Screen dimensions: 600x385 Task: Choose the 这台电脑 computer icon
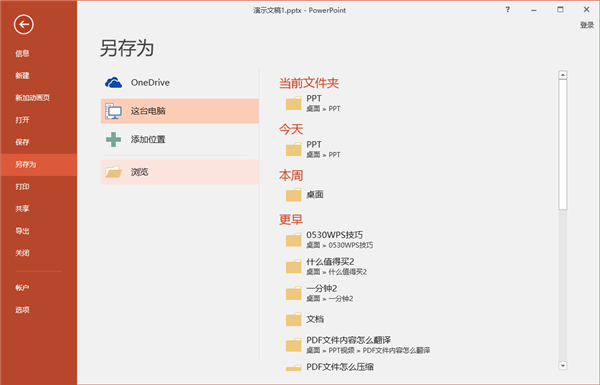tap(113, 111)
